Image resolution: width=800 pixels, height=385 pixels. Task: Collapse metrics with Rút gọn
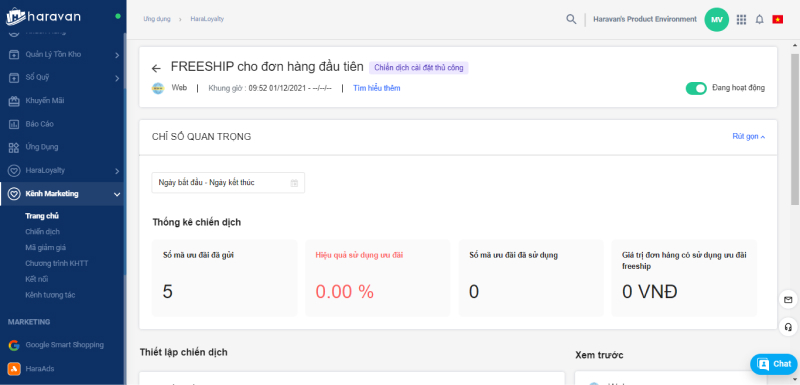click(748, 137)
